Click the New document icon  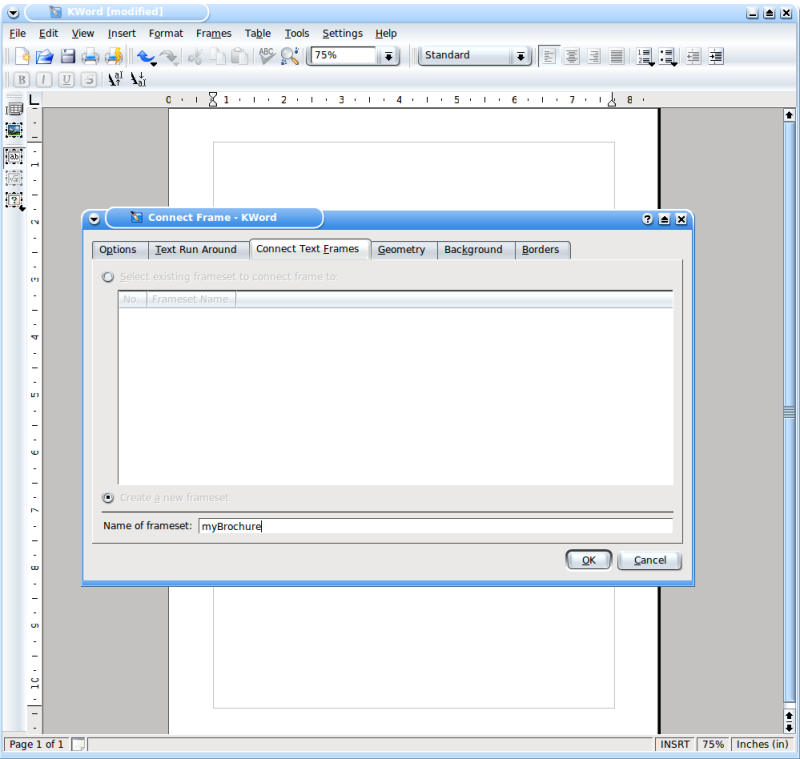pyautogui.click(x=22, y=56)
